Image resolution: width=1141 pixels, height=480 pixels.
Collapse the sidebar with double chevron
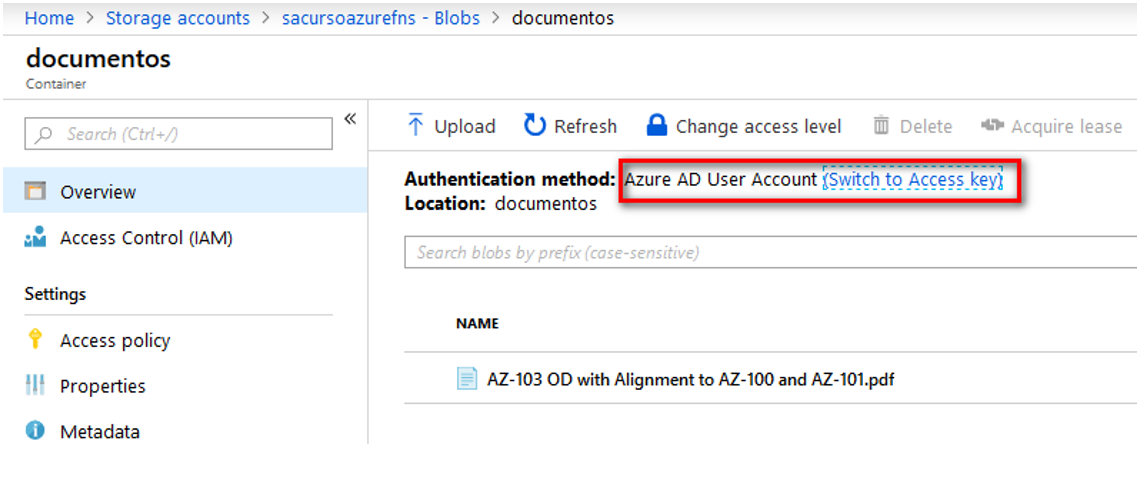[350, 119]
